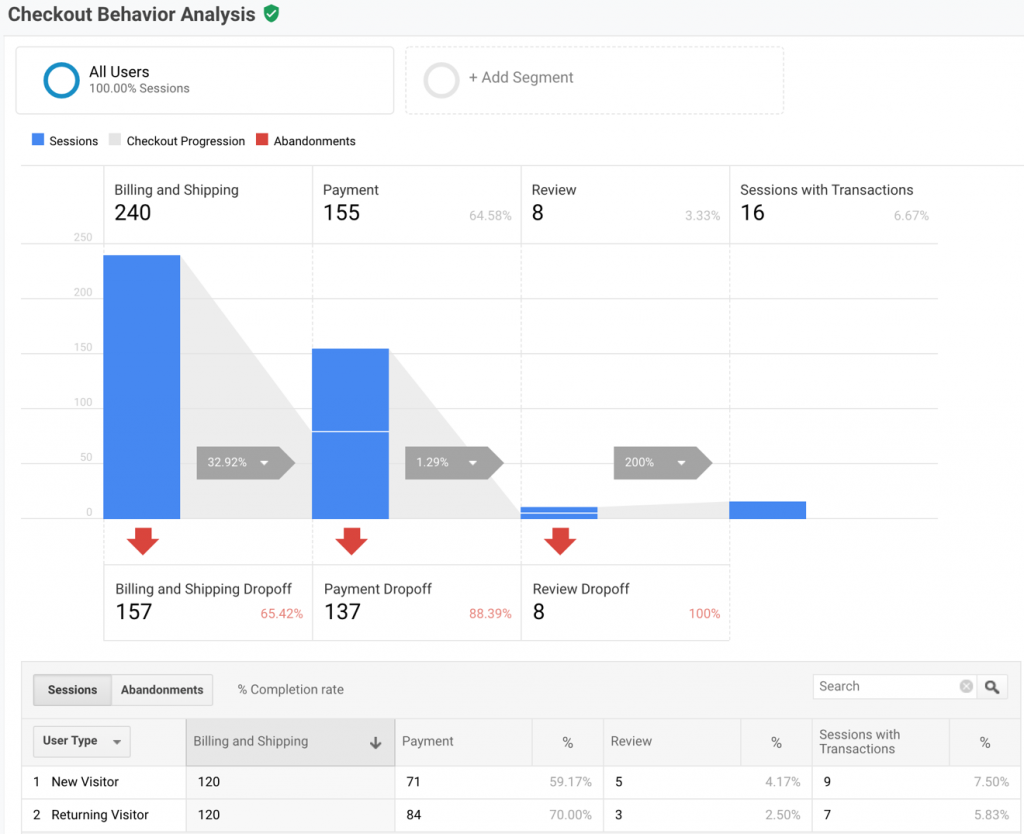
Task: Click the All Users segment circle icon
Action: click(x=61, y=81)
